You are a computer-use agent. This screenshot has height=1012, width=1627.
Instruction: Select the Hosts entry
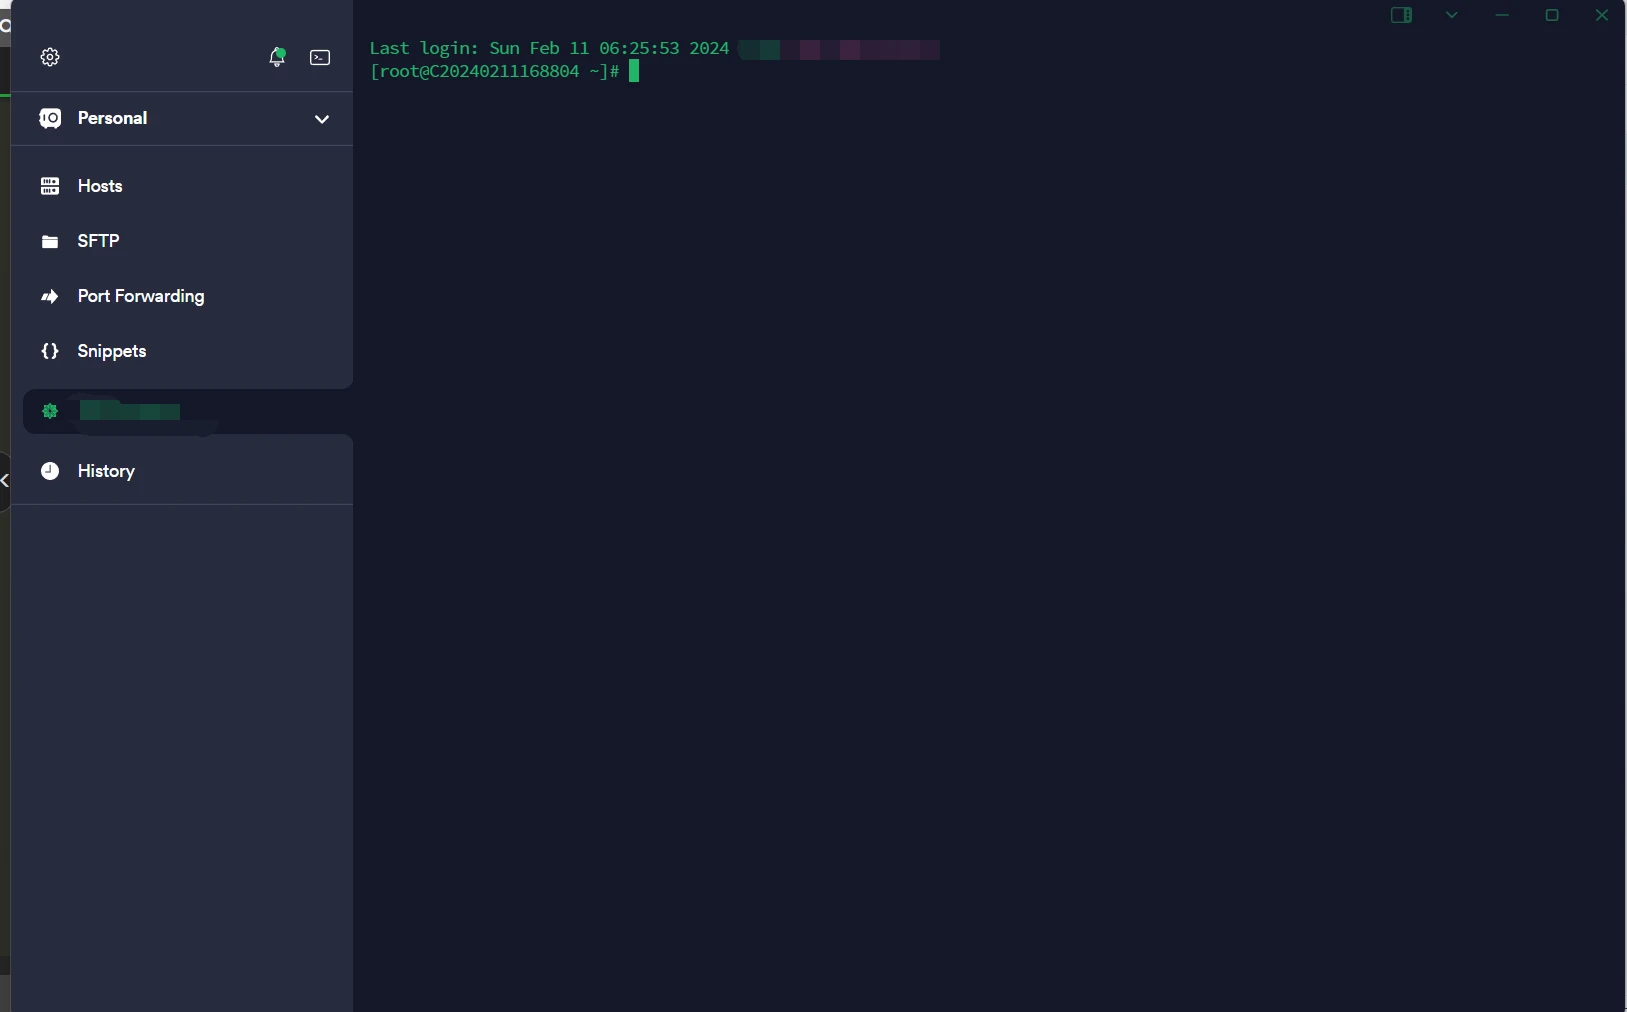[100, 186]
